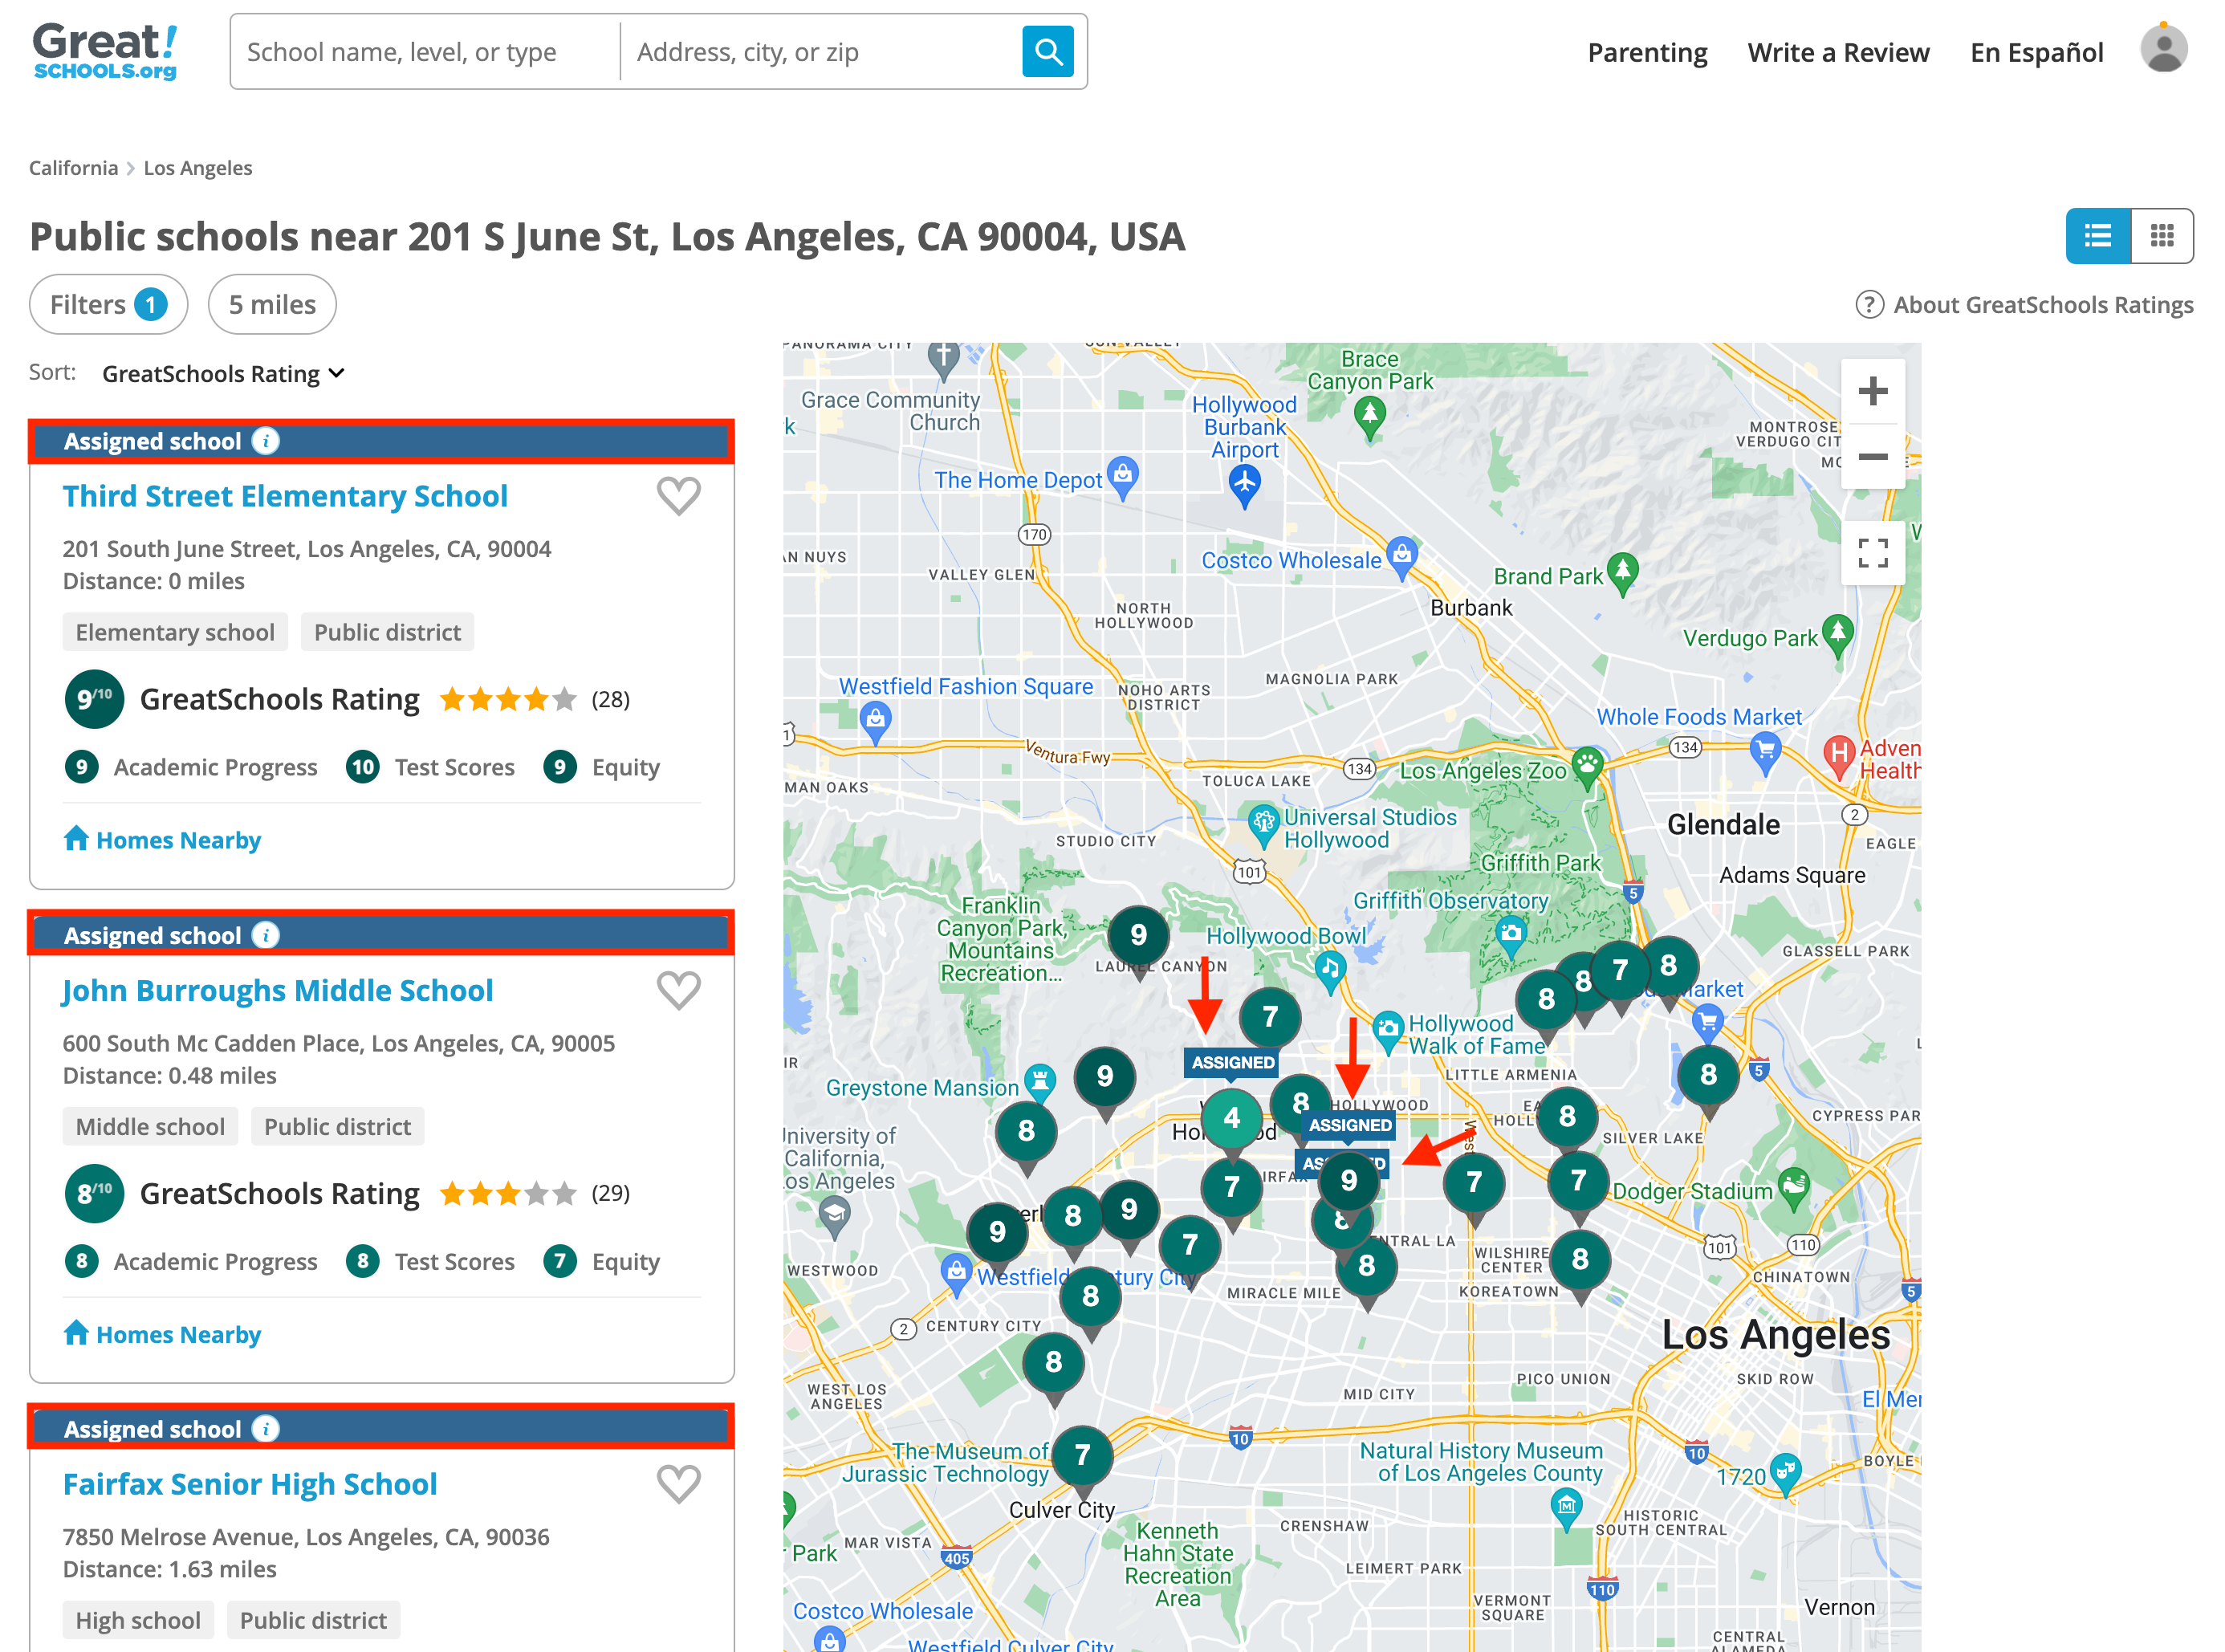
Task: Open the Filters options
Action: pyautogui.click(x=108, y=305)
